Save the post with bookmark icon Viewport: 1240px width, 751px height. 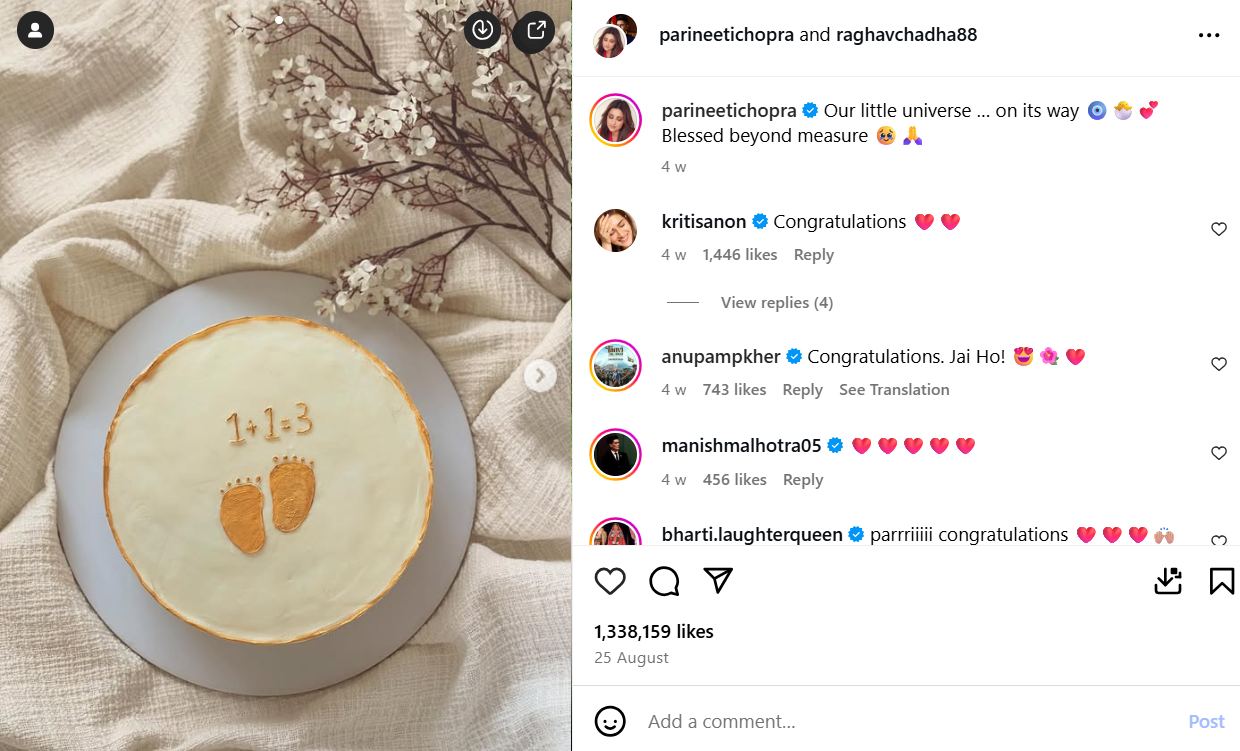(1221, 581)
